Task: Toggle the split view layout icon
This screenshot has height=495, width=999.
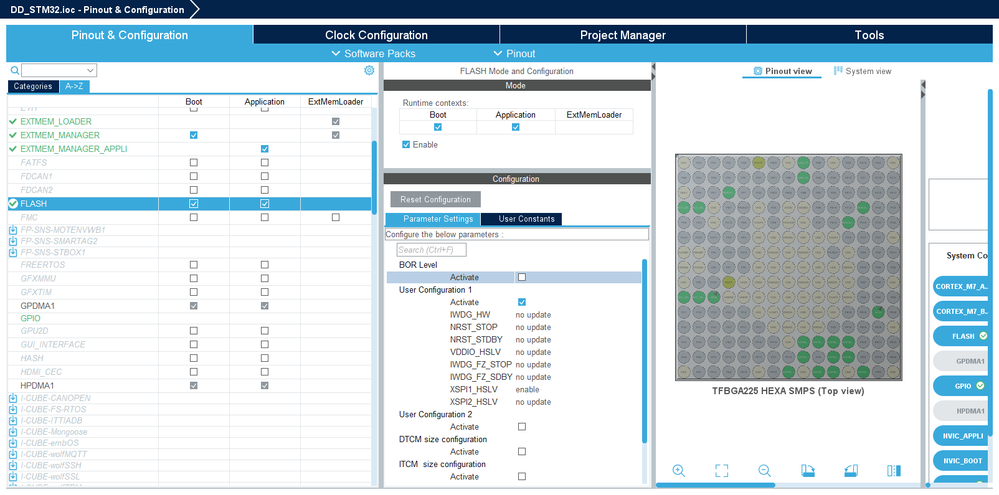Action: 894,471
